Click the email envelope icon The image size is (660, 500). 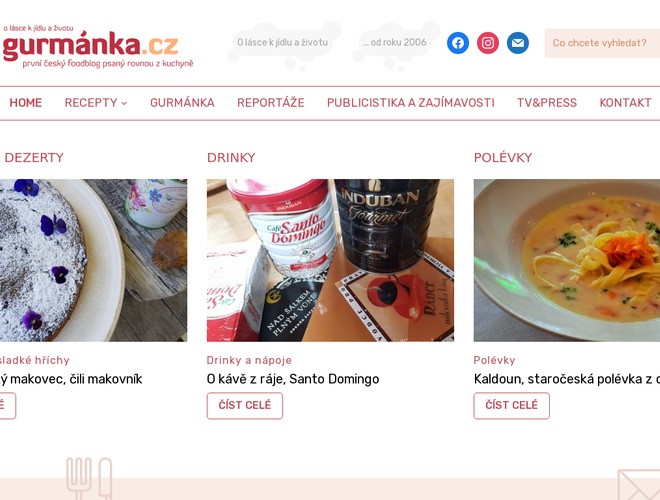point(518,43)
